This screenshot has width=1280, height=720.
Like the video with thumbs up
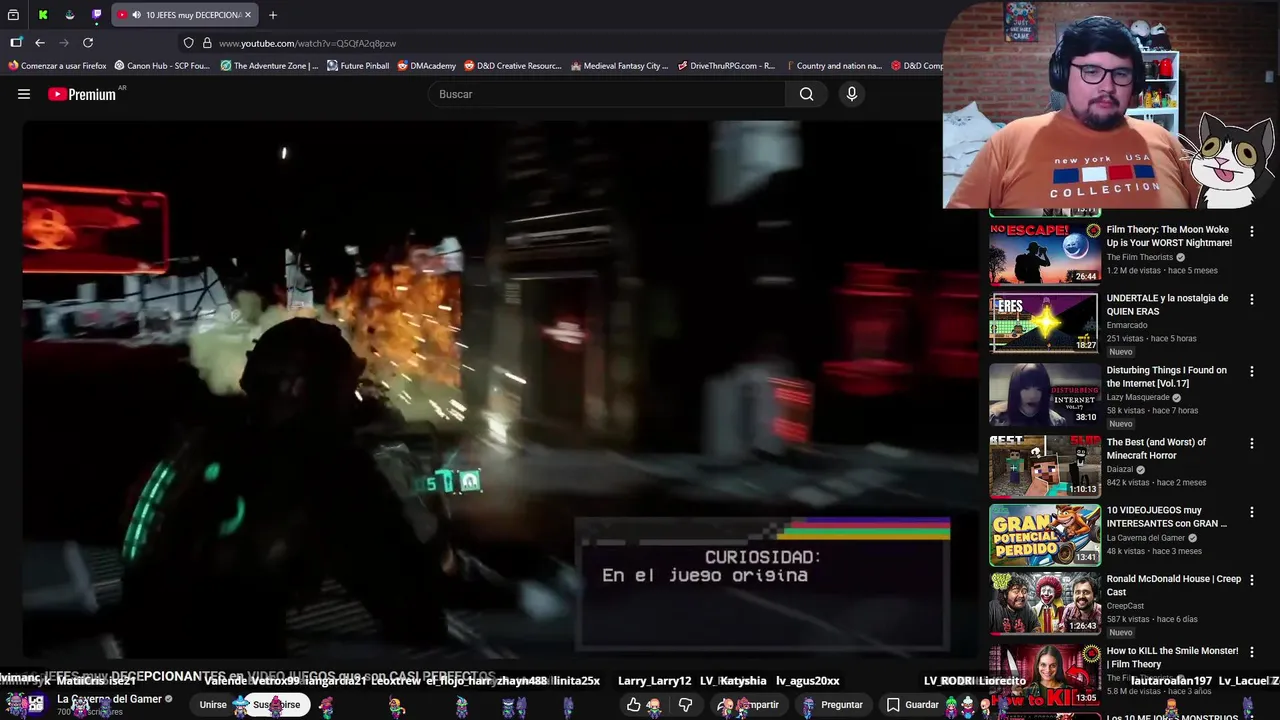click(x=634, y=705)
